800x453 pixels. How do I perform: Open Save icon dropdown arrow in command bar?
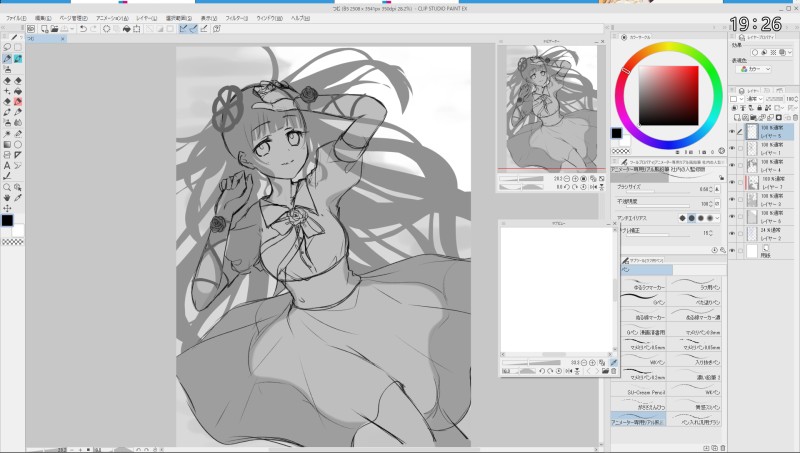coord(72,29)
